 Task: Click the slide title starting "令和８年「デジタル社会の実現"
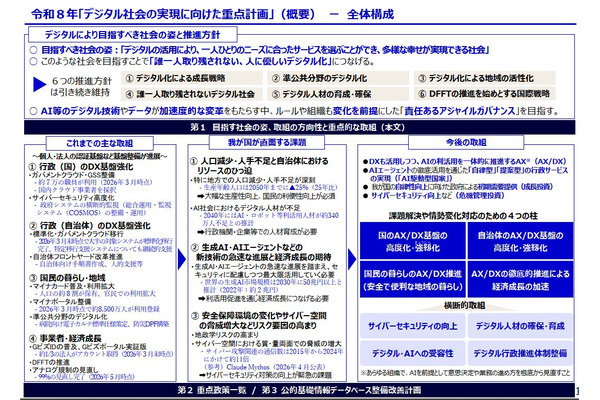(x=212, y=15)
